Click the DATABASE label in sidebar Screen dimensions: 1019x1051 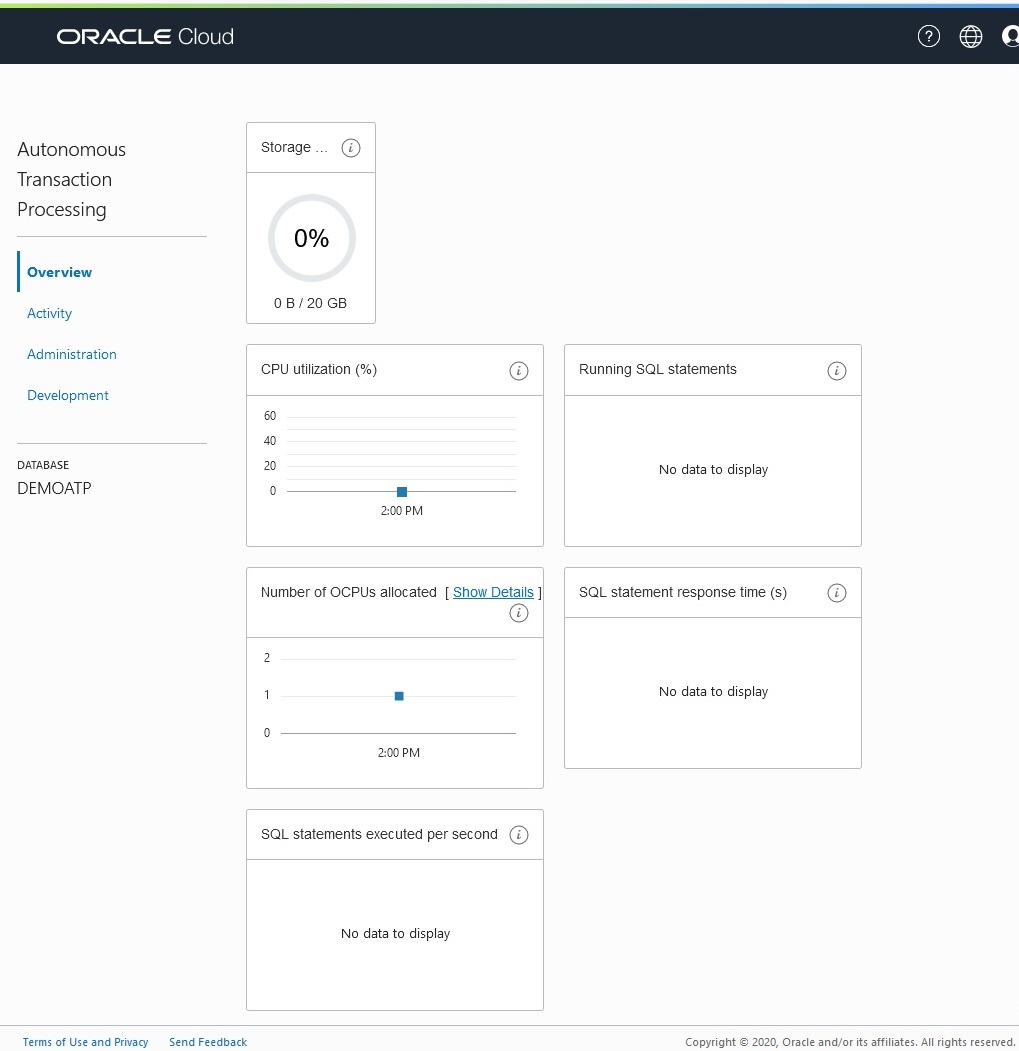pos(43,465)
